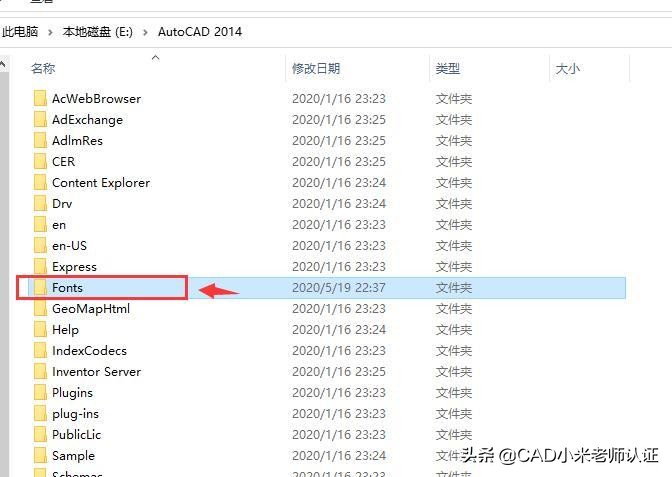Select the AdExchange folder name
This screenshot has width=672, height=477.
[87, 120]
